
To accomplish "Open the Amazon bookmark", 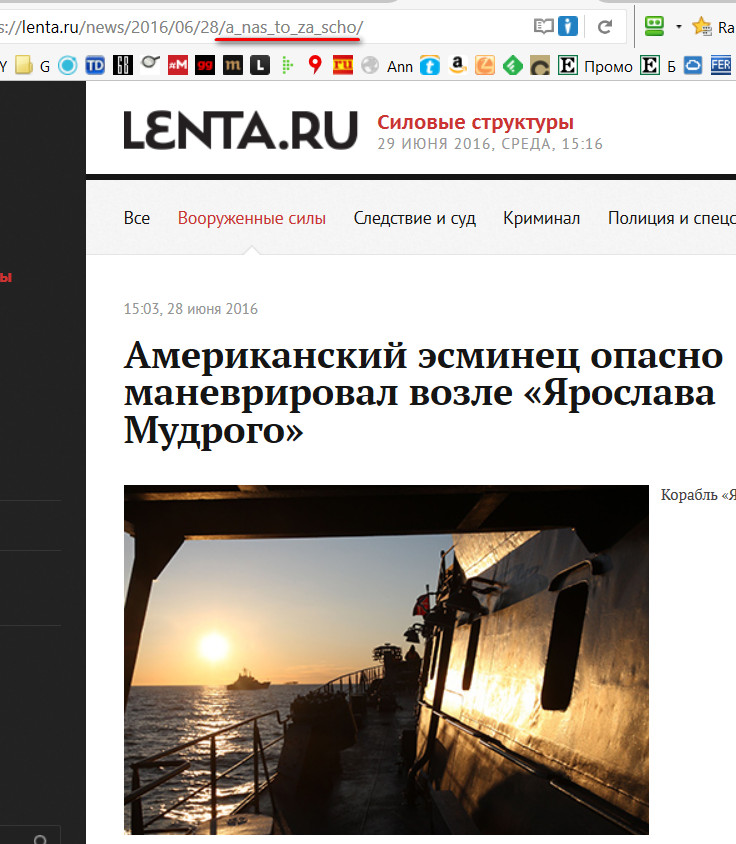I will (458, 66).
